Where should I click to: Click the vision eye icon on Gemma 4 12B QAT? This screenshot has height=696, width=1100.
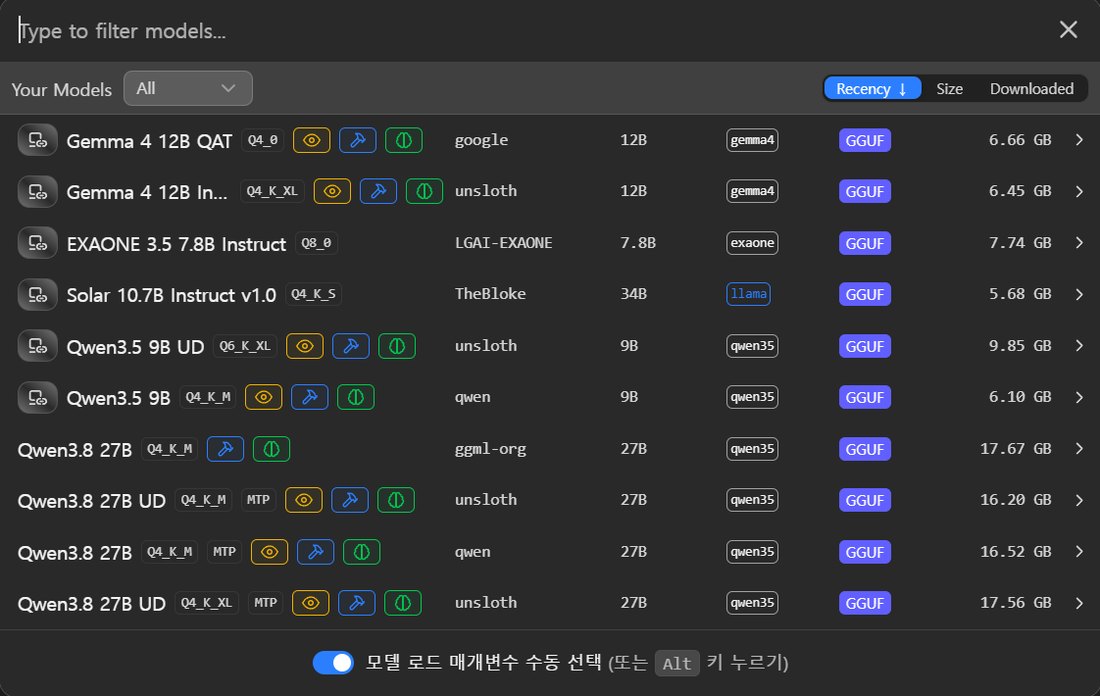point(311,140)
